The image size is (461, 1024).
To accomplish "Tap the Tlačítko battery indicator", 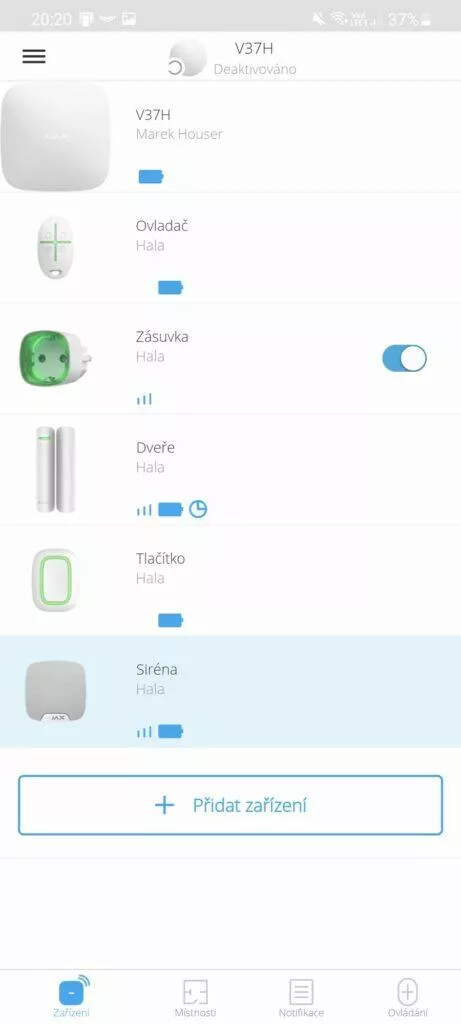I will 170,620.
